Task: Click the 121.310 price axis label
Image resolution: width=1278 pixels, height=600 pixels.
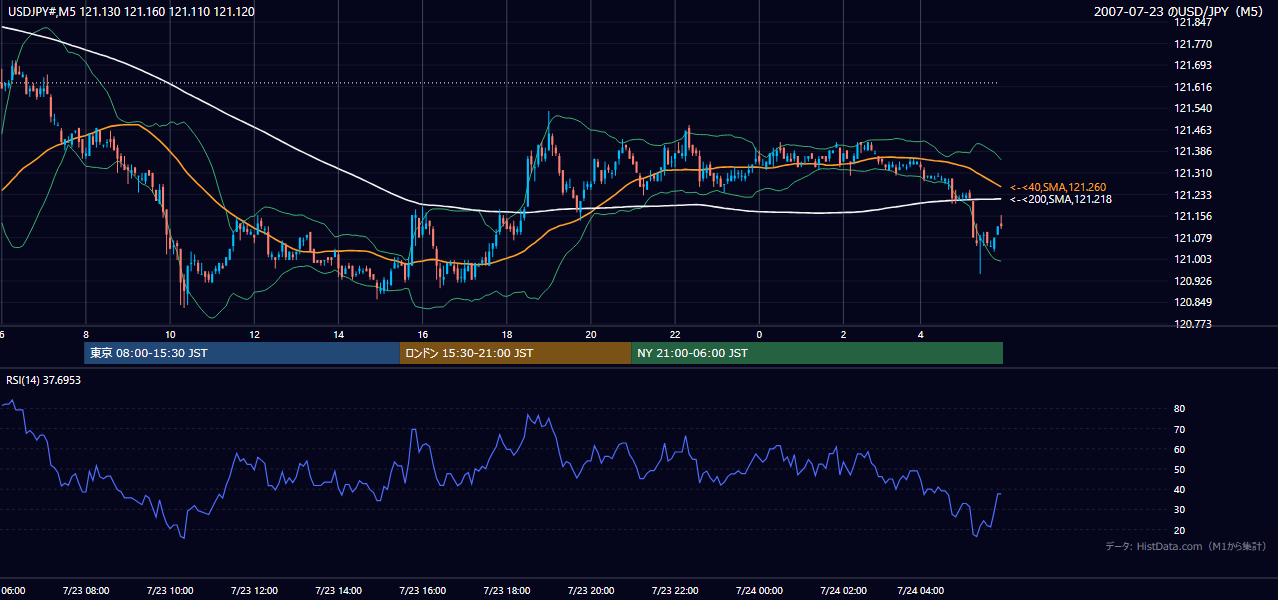Action: [1193, 173]
